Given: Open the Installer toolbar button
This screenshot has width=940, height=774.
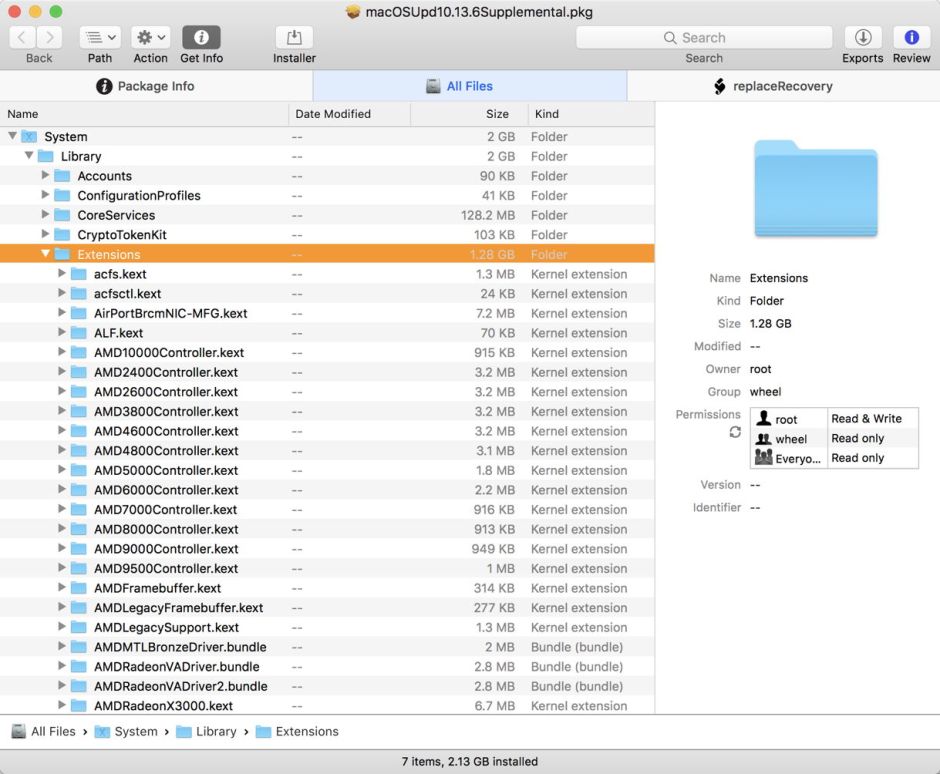Looking at the screenshot, I should point(294,38).
